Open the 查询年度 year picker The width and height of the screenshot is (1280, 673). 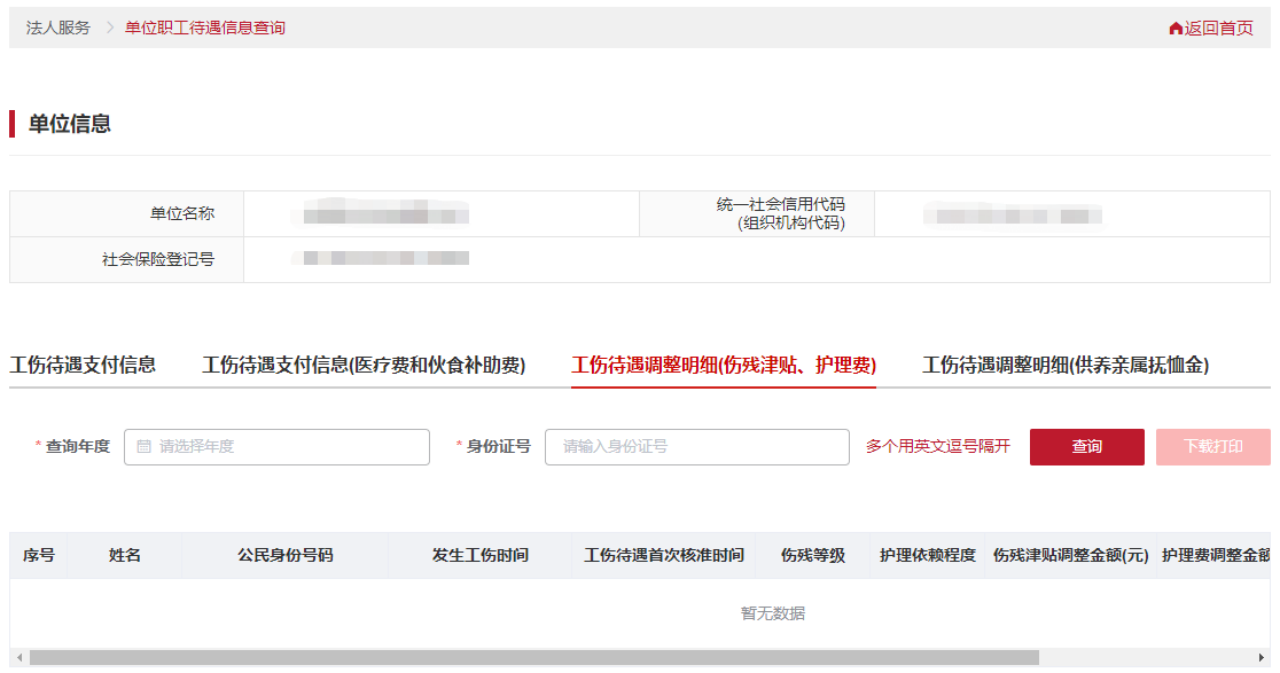pos(277,447)
